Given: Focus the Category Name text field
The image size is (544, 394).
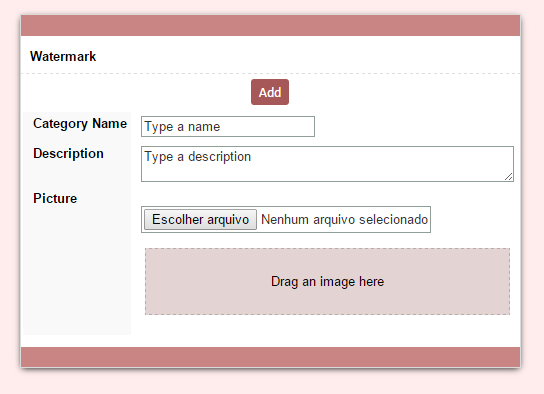Looking at the screenshot, I should (228, 127).
